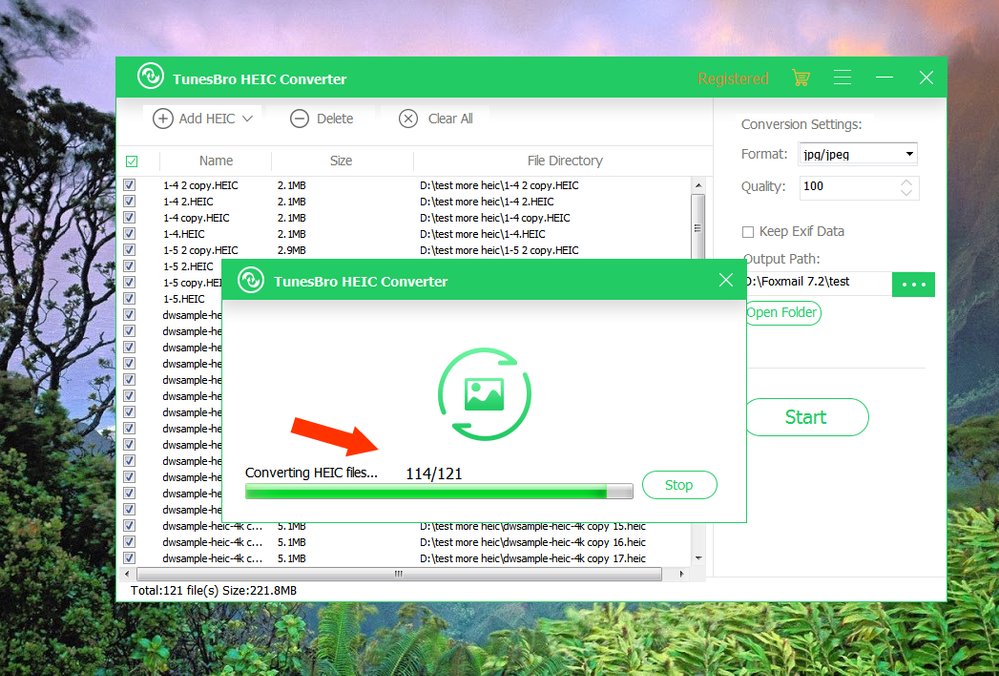Select the file name 1-4.HEIC
999x676 pixels.
coord(183,234)
